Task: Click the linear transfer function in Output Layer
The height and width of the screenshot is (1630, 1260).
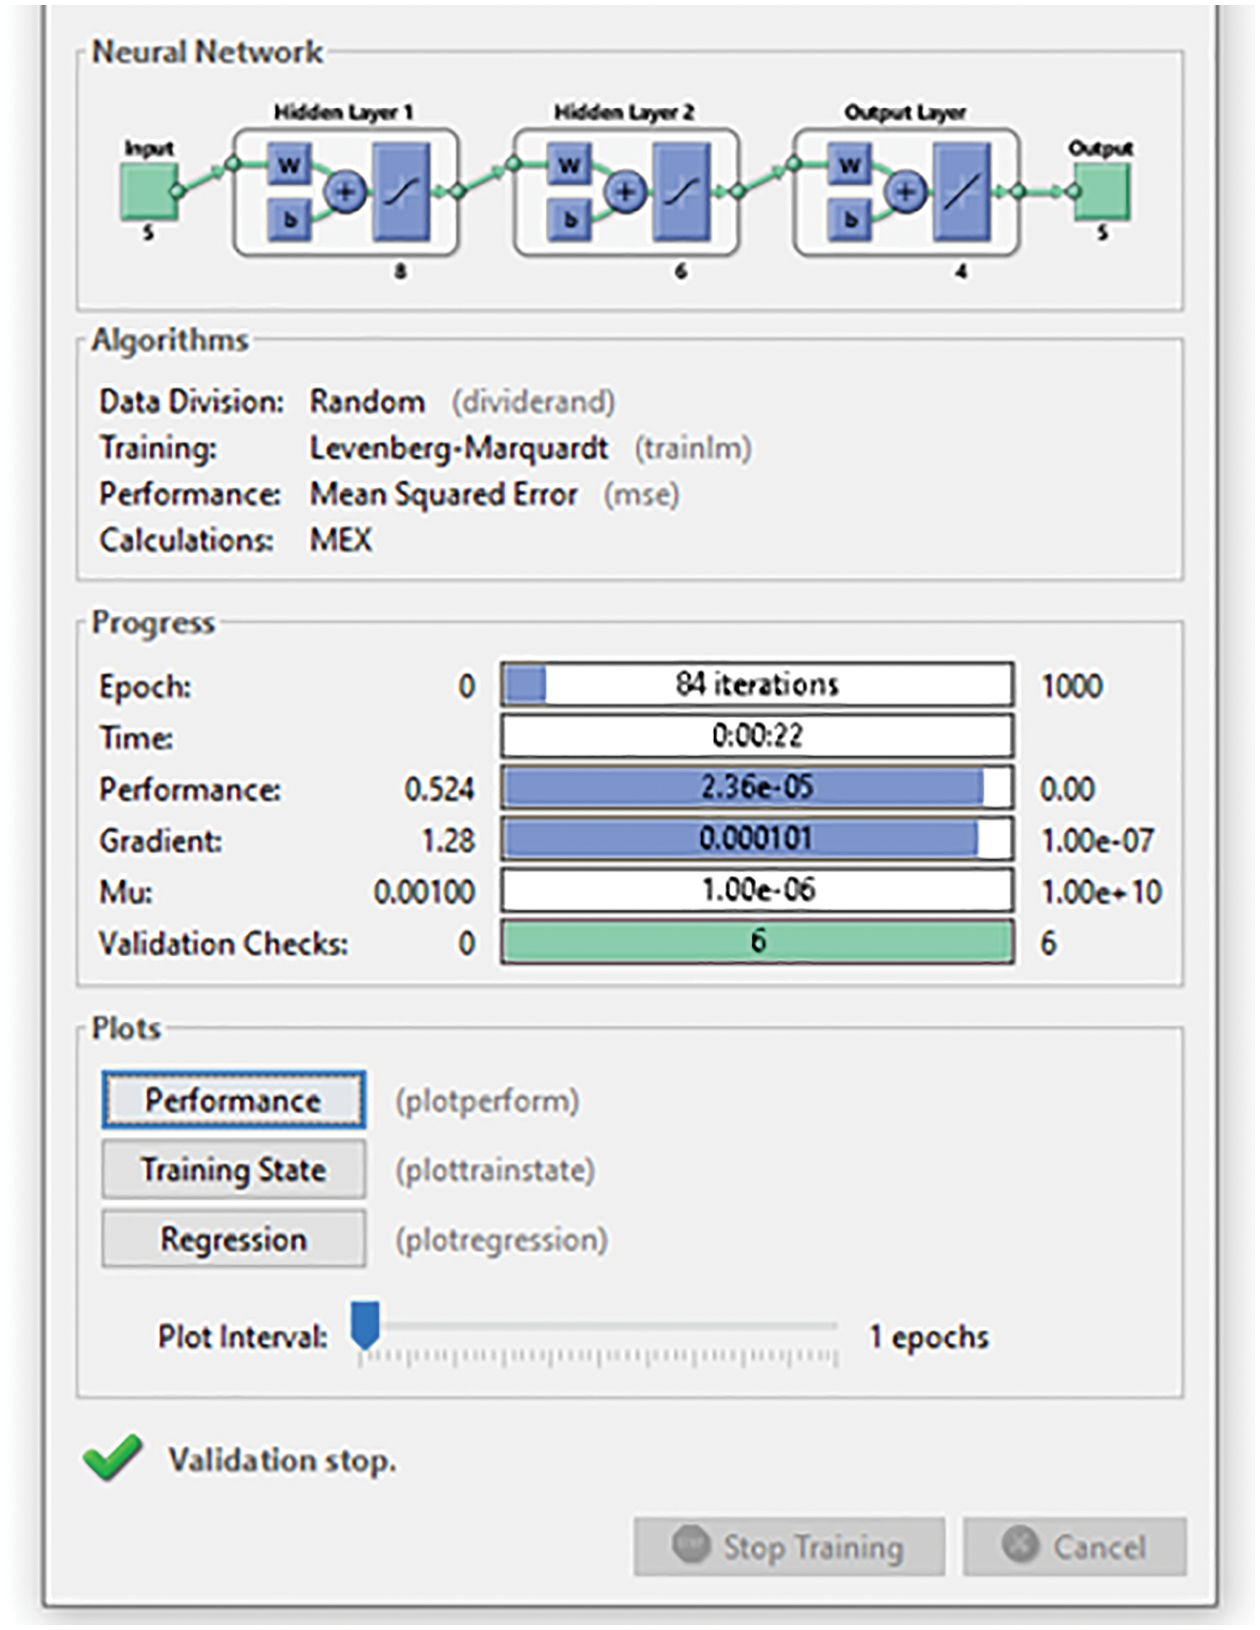Action: (x=961, y=191)
